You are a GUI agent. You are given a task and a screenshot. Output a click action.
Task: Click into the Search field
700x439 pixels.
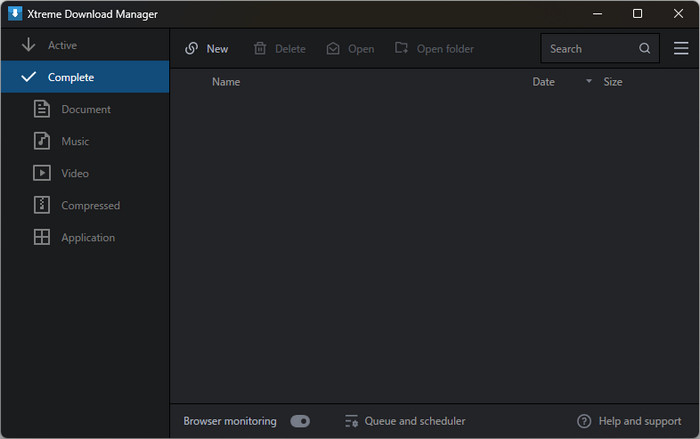[600, 48]
